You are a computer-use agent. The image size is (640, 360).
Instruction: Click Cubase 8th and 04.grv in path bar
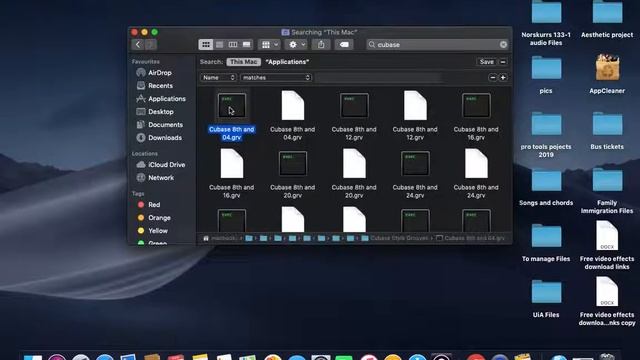click(x=470, y=238)
